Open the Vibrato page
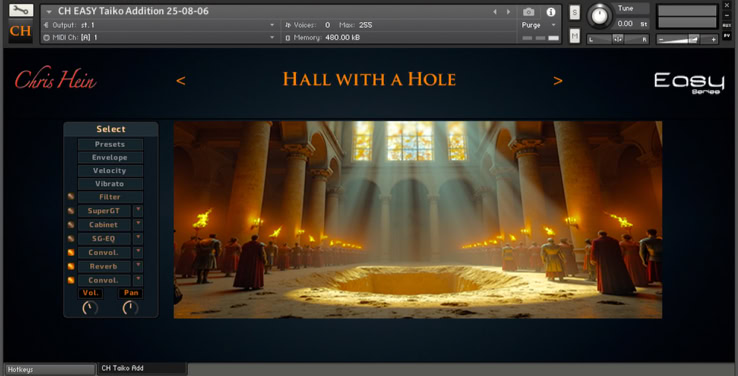Viewport: 738px width, 376px height. pyautogui.click(x=110, y=184)
